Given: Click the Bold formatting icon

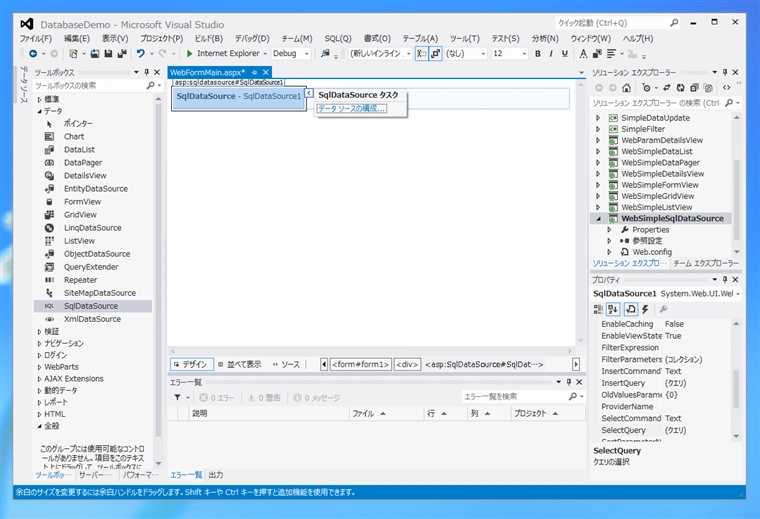Looking at the screenshot, I should (x=538, y=54).
